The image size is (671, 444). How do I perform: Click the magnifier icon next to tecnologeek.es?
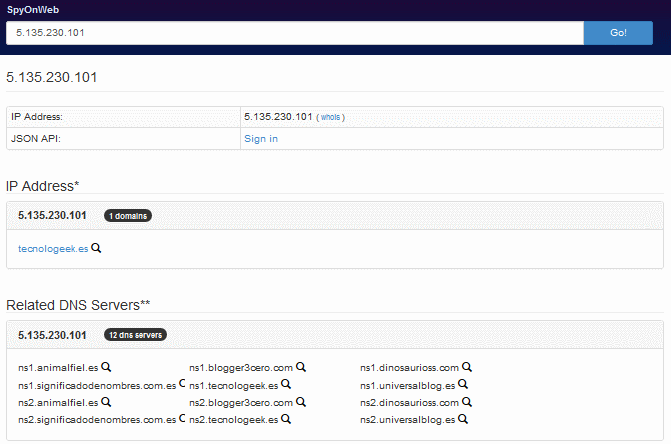coord(96,248)
